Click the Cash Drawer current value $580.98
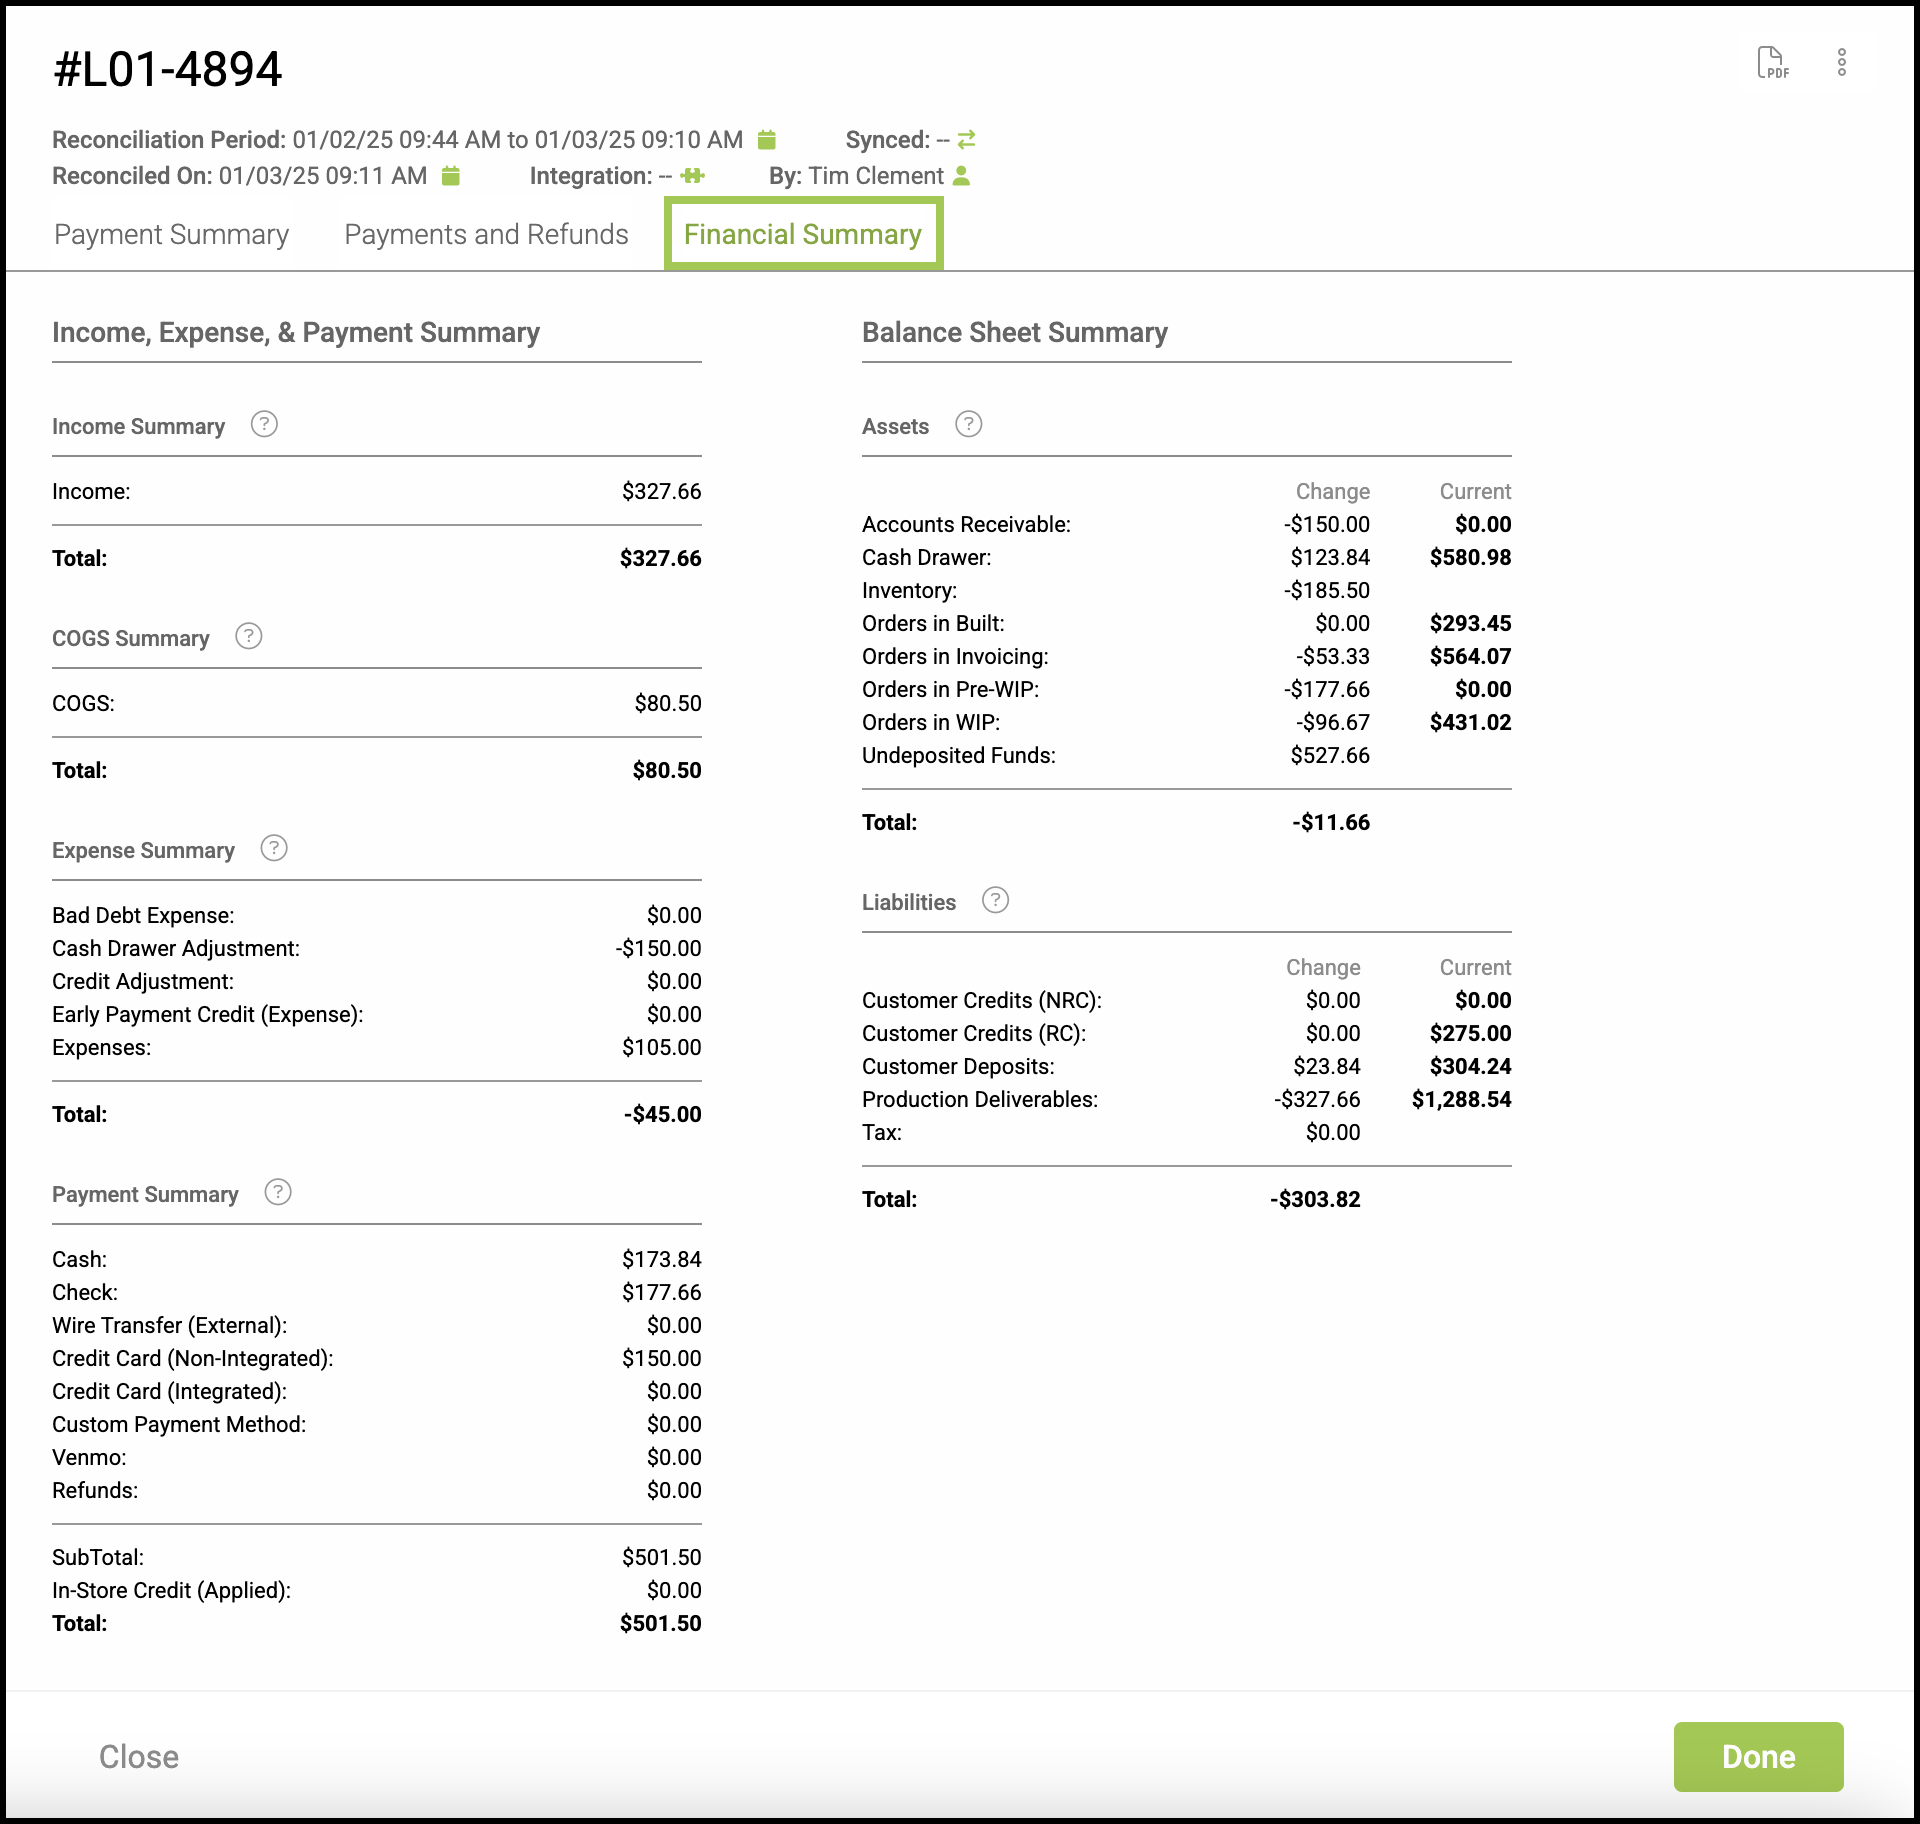Viewport: 1920px width, 1824px height. [1469, 557]
